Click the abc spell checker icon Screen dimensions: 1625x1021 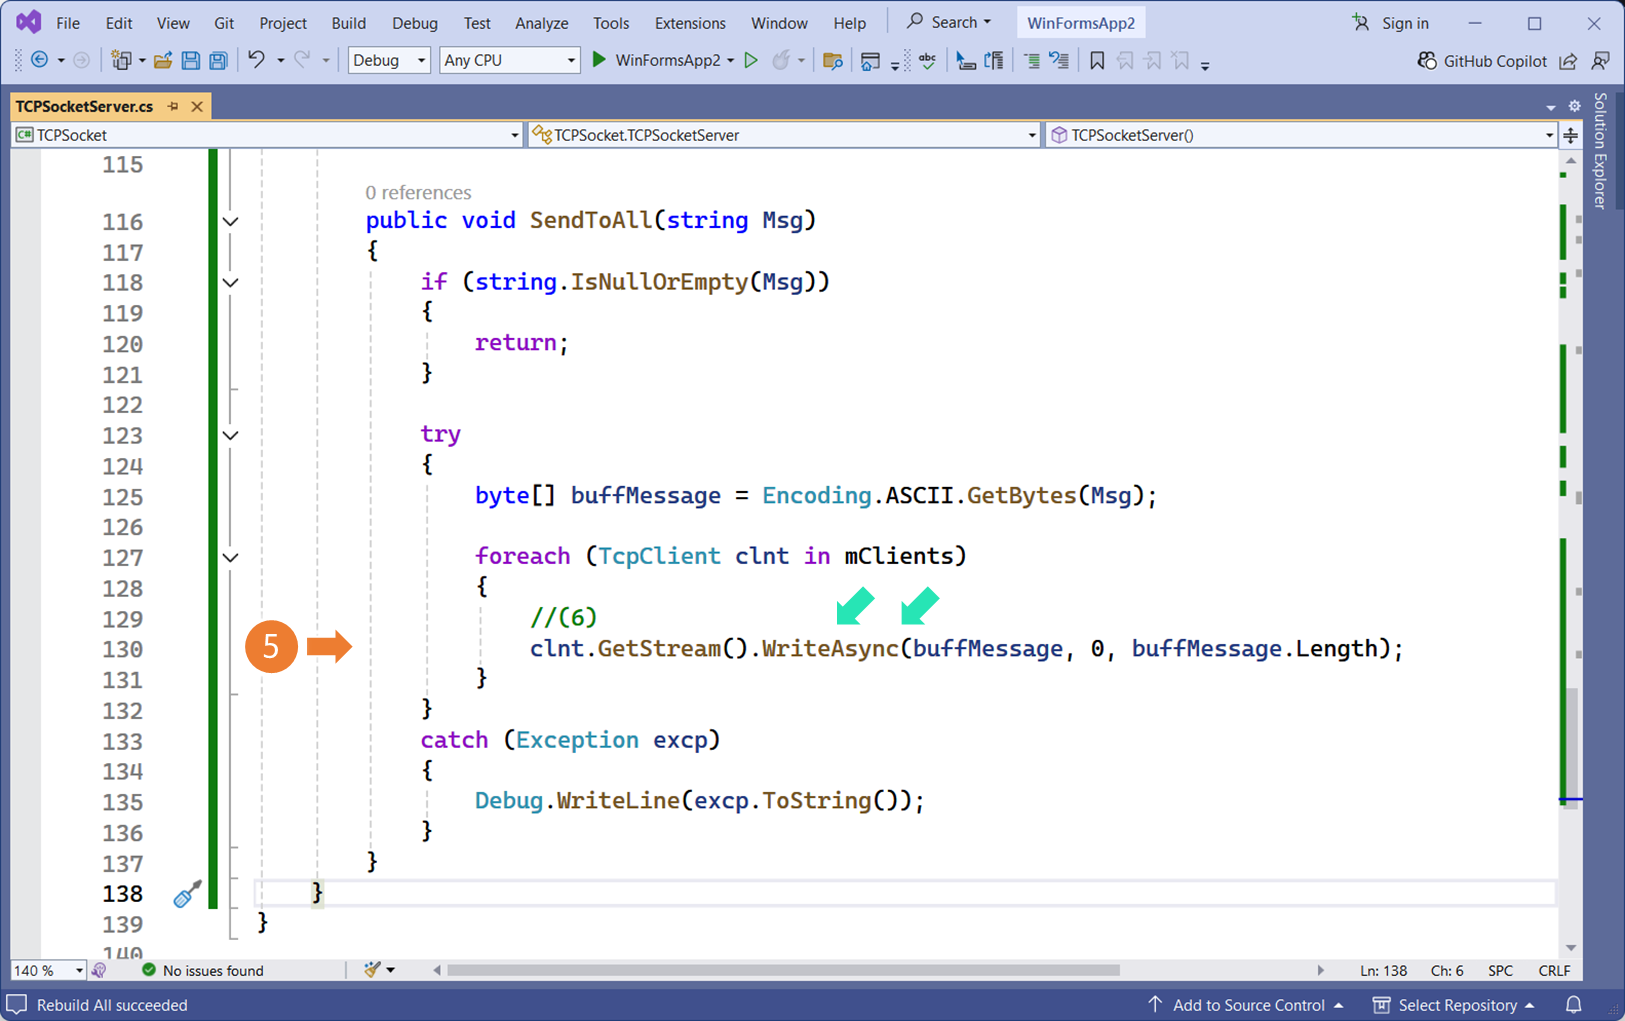(927, 60)
